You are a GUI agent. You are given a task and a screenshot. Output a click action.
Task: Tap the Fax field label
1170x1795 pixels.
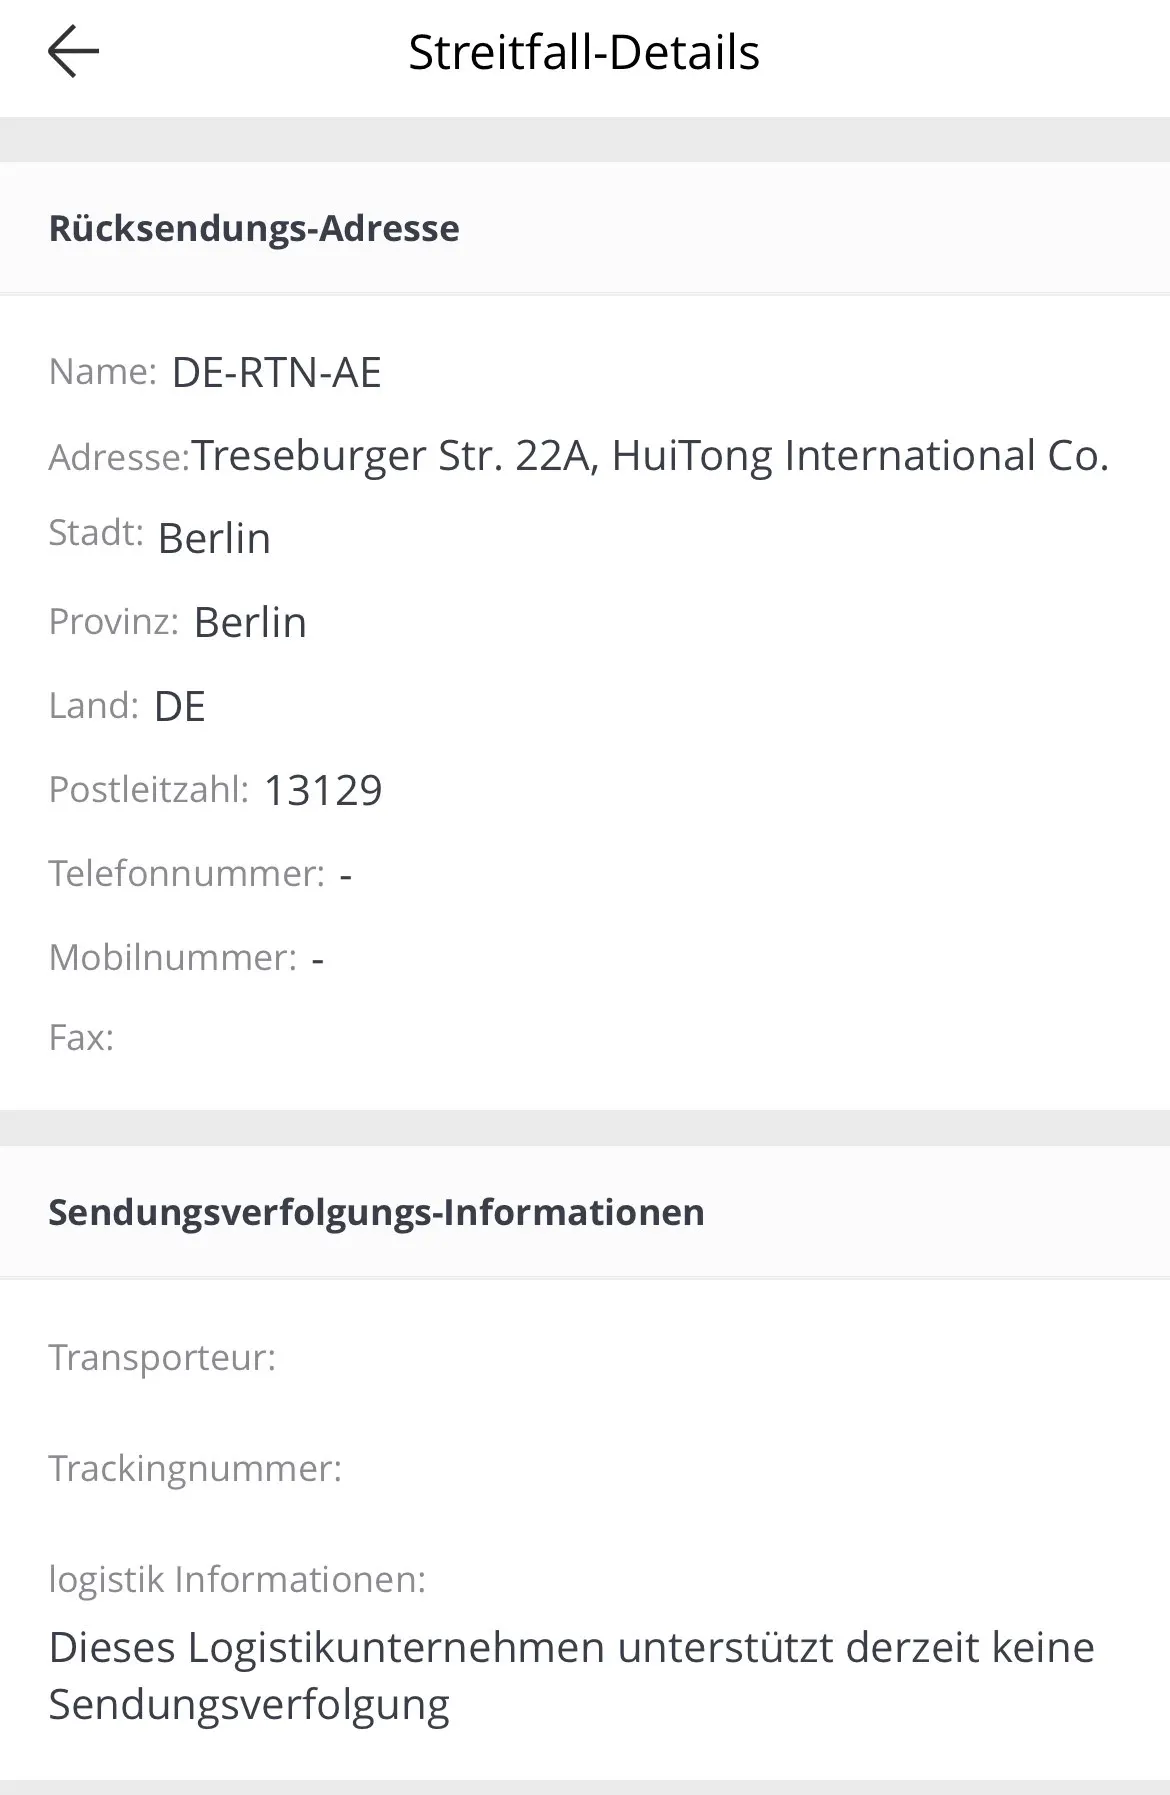(81, 1038)
